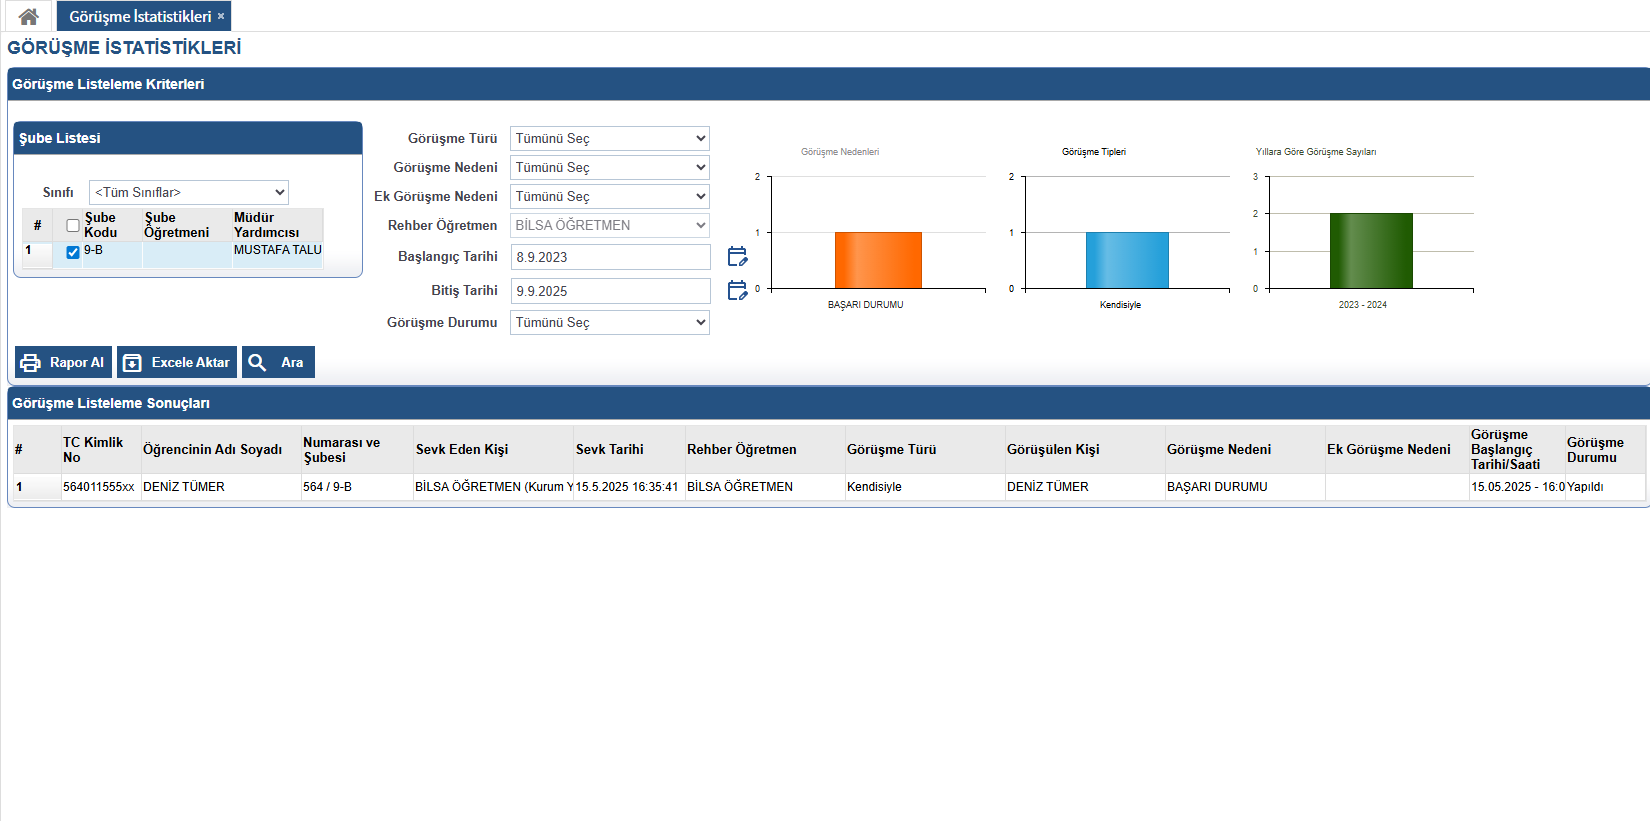Click the printer icon on Rapor Al
This screenshot has width=1650, height=821.
click(x=31, y=363)
